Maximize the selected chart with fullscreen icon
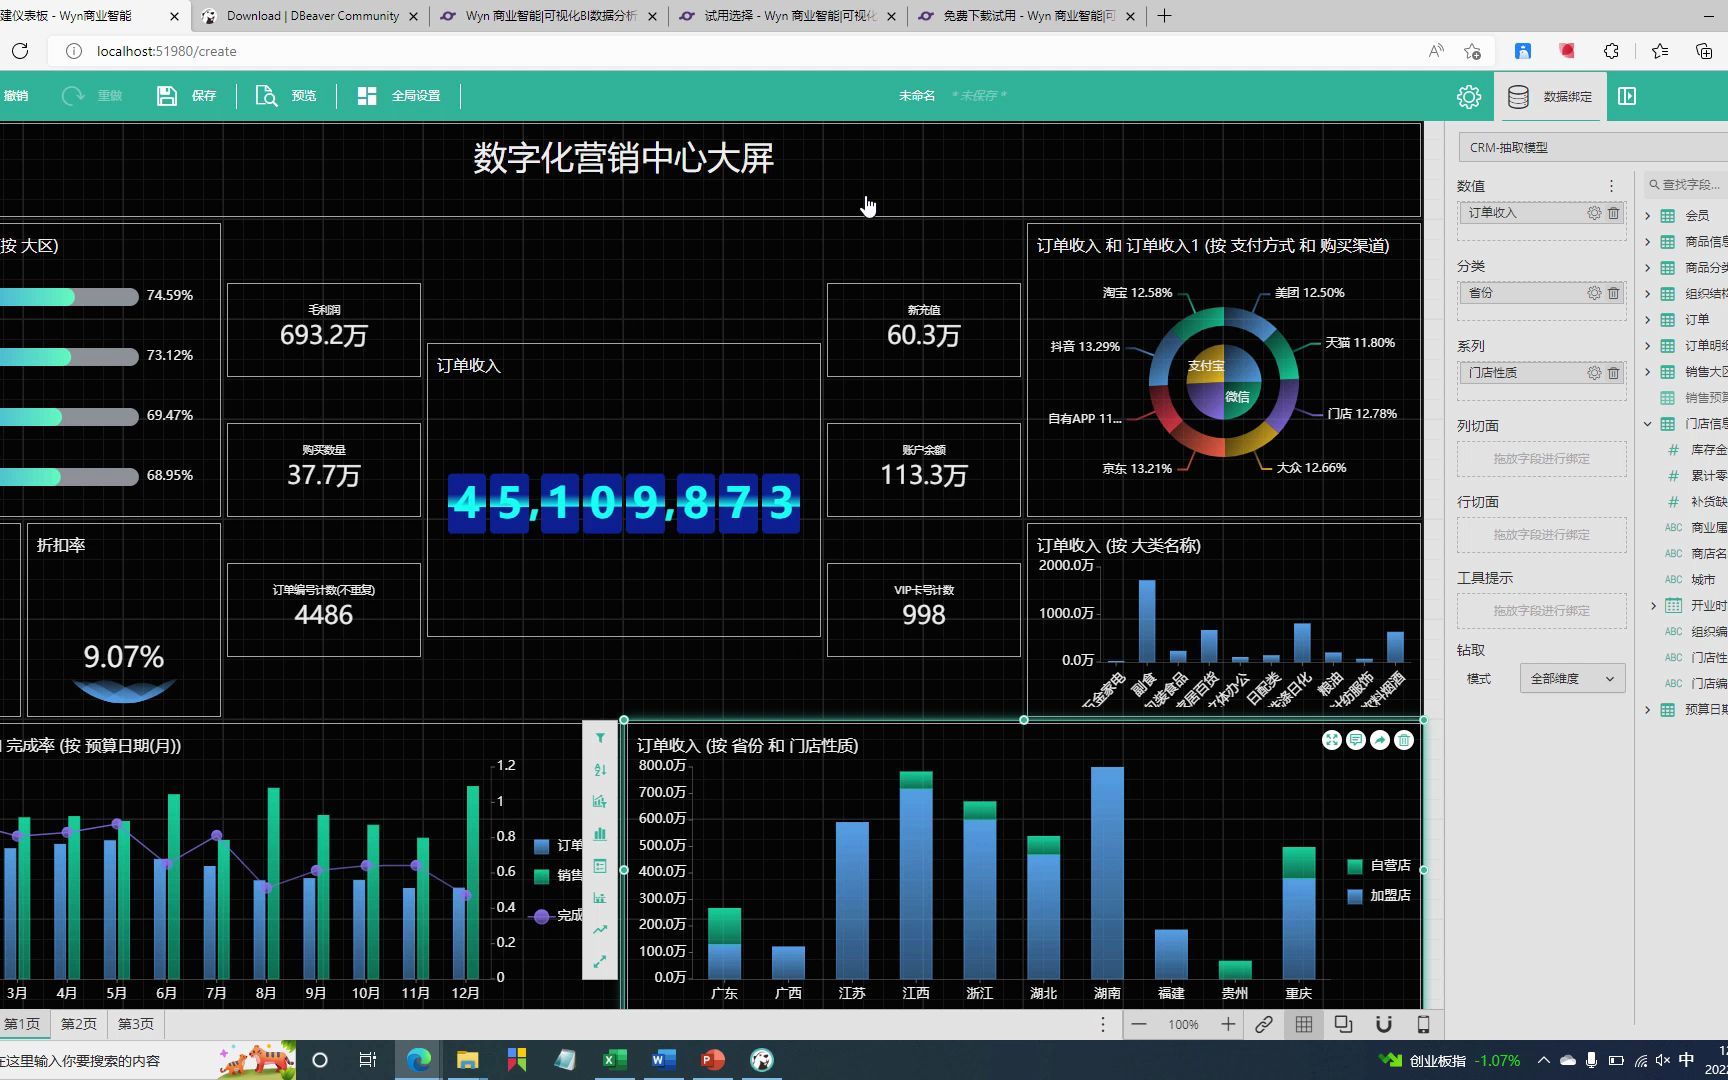The image size is (1728, 1080). (x=1331, y=740)
